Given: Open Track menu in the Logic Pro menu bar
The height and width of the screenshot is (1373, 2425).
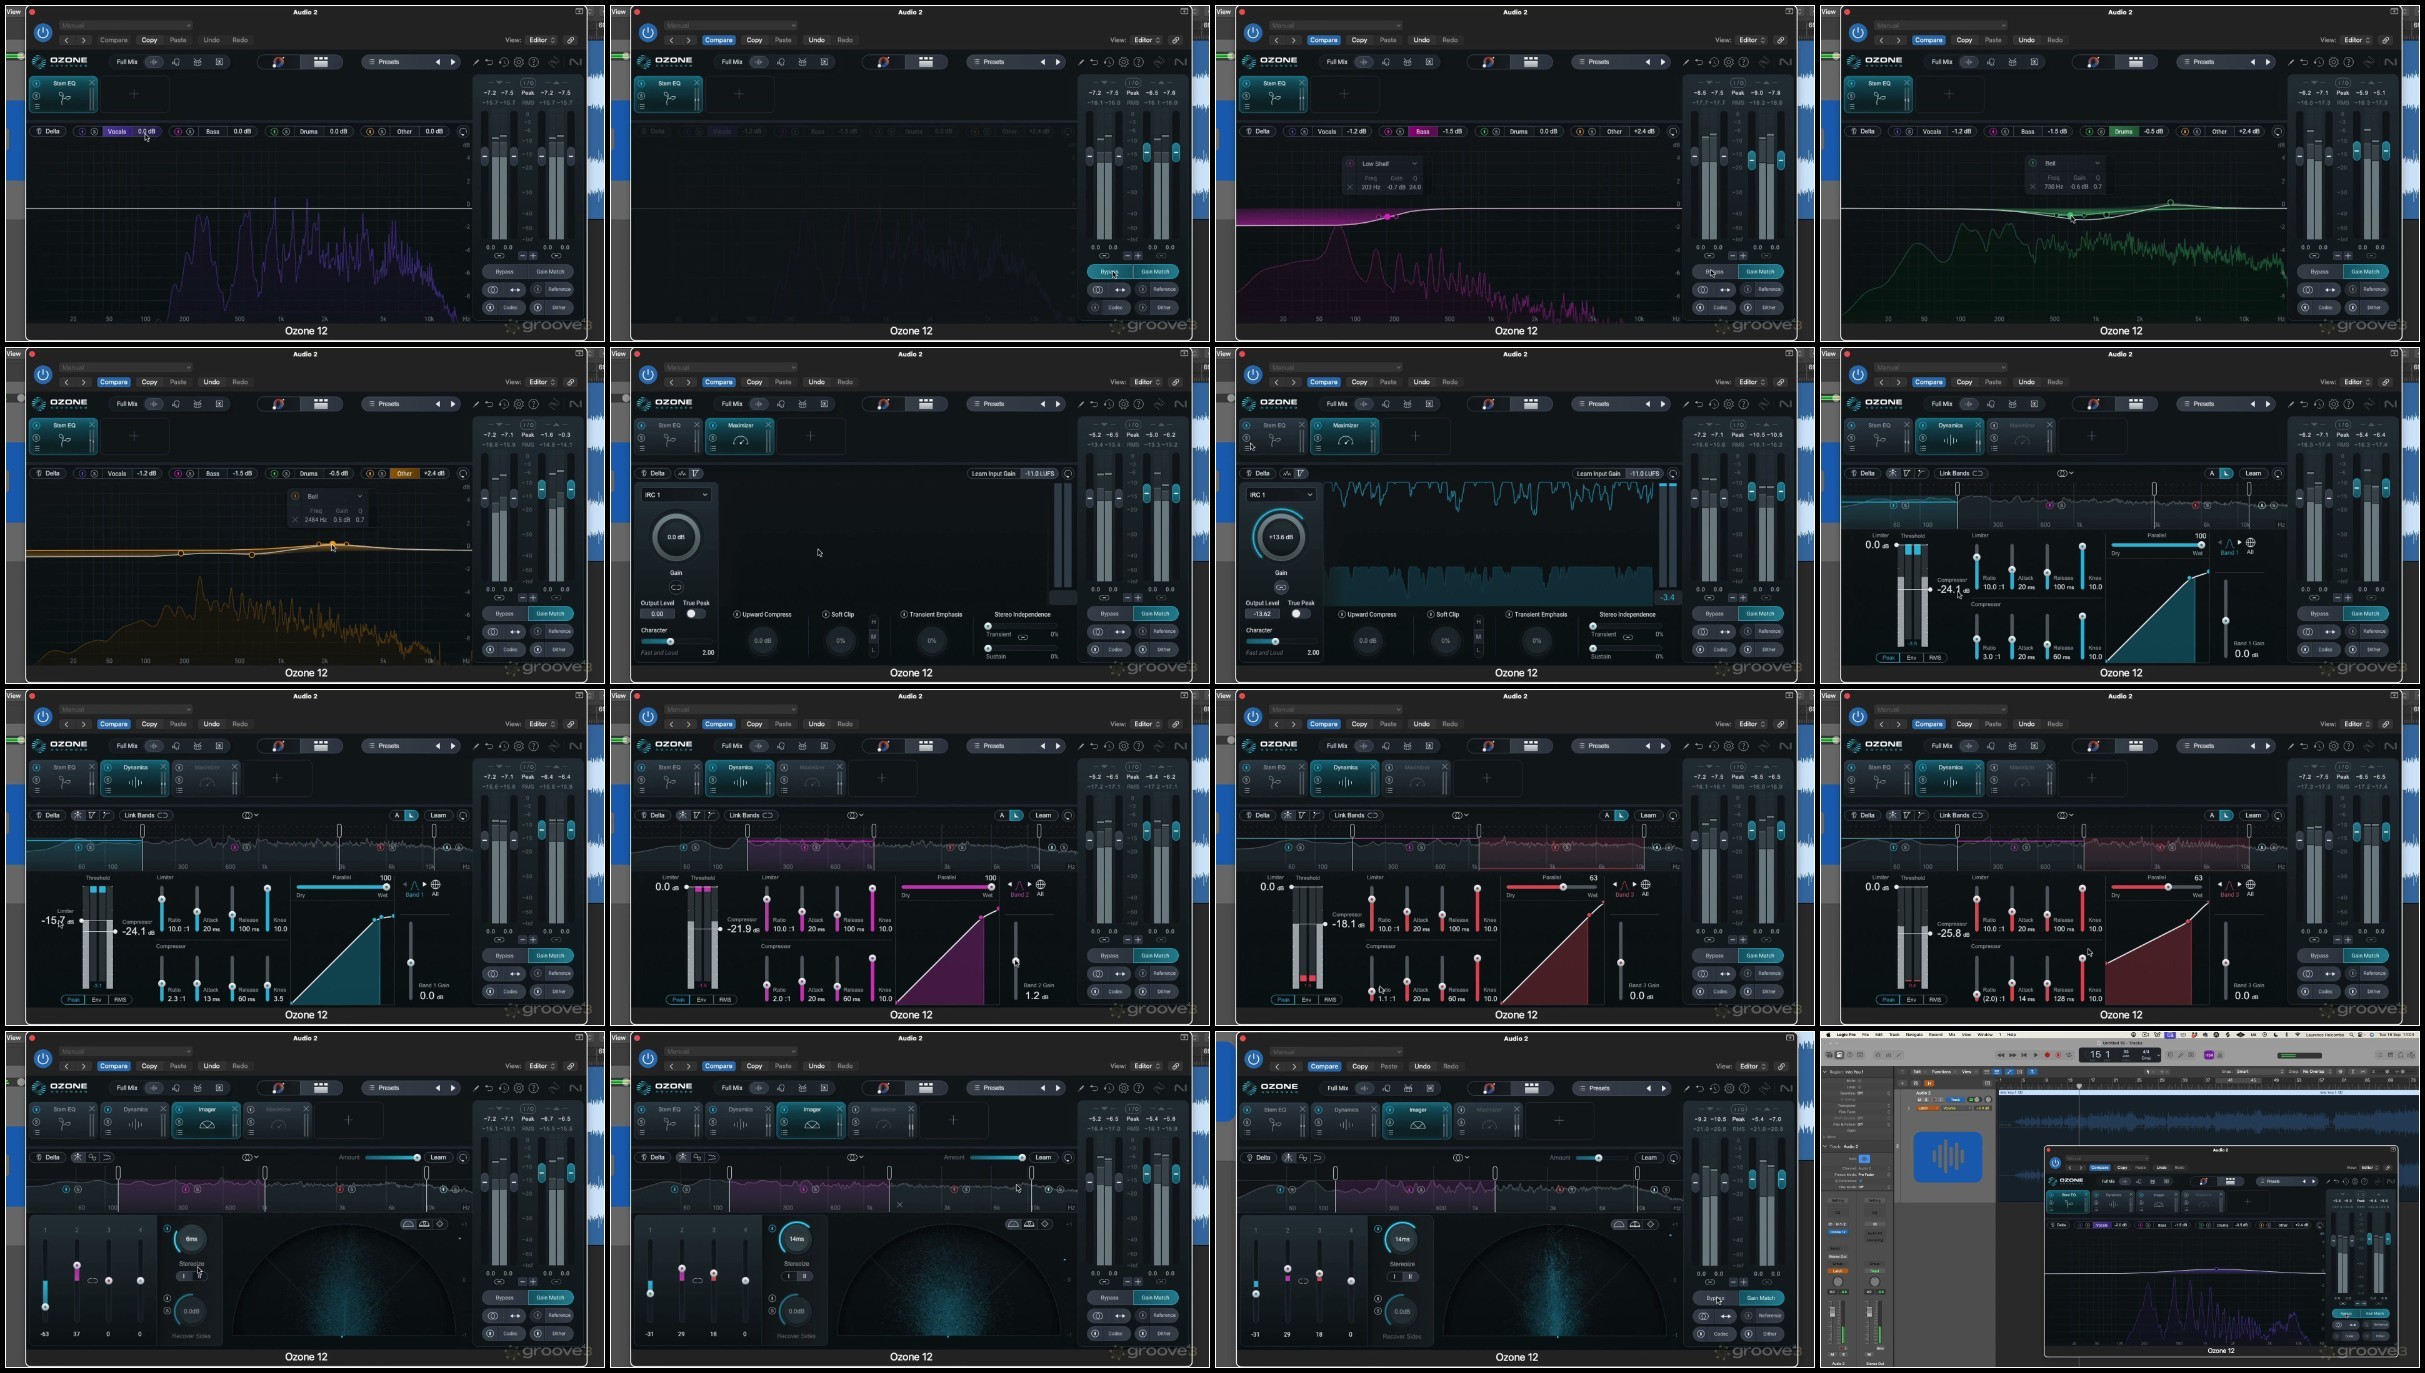Looking at the screenshot, I should click(x=1894, y=1035).
